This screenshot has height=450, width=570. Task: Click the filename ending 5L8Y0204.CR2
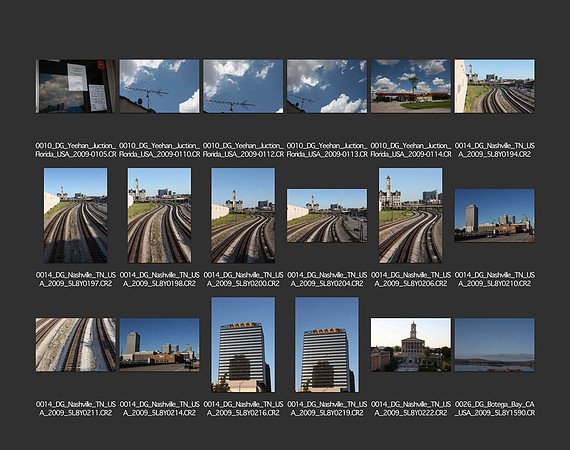point(327,279)
